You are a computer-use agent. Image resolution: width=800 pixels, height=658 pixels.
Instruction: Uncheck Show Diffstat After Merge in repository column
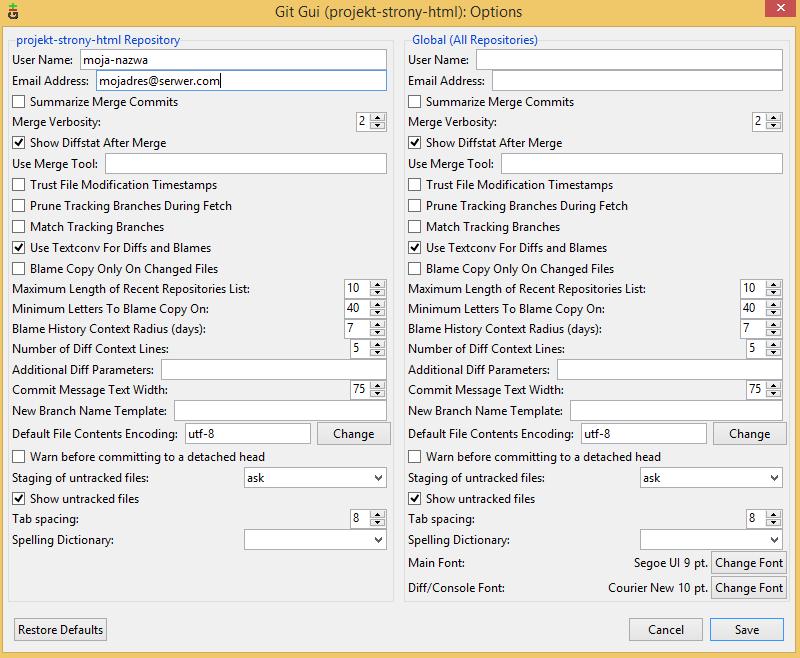(18, 142)
